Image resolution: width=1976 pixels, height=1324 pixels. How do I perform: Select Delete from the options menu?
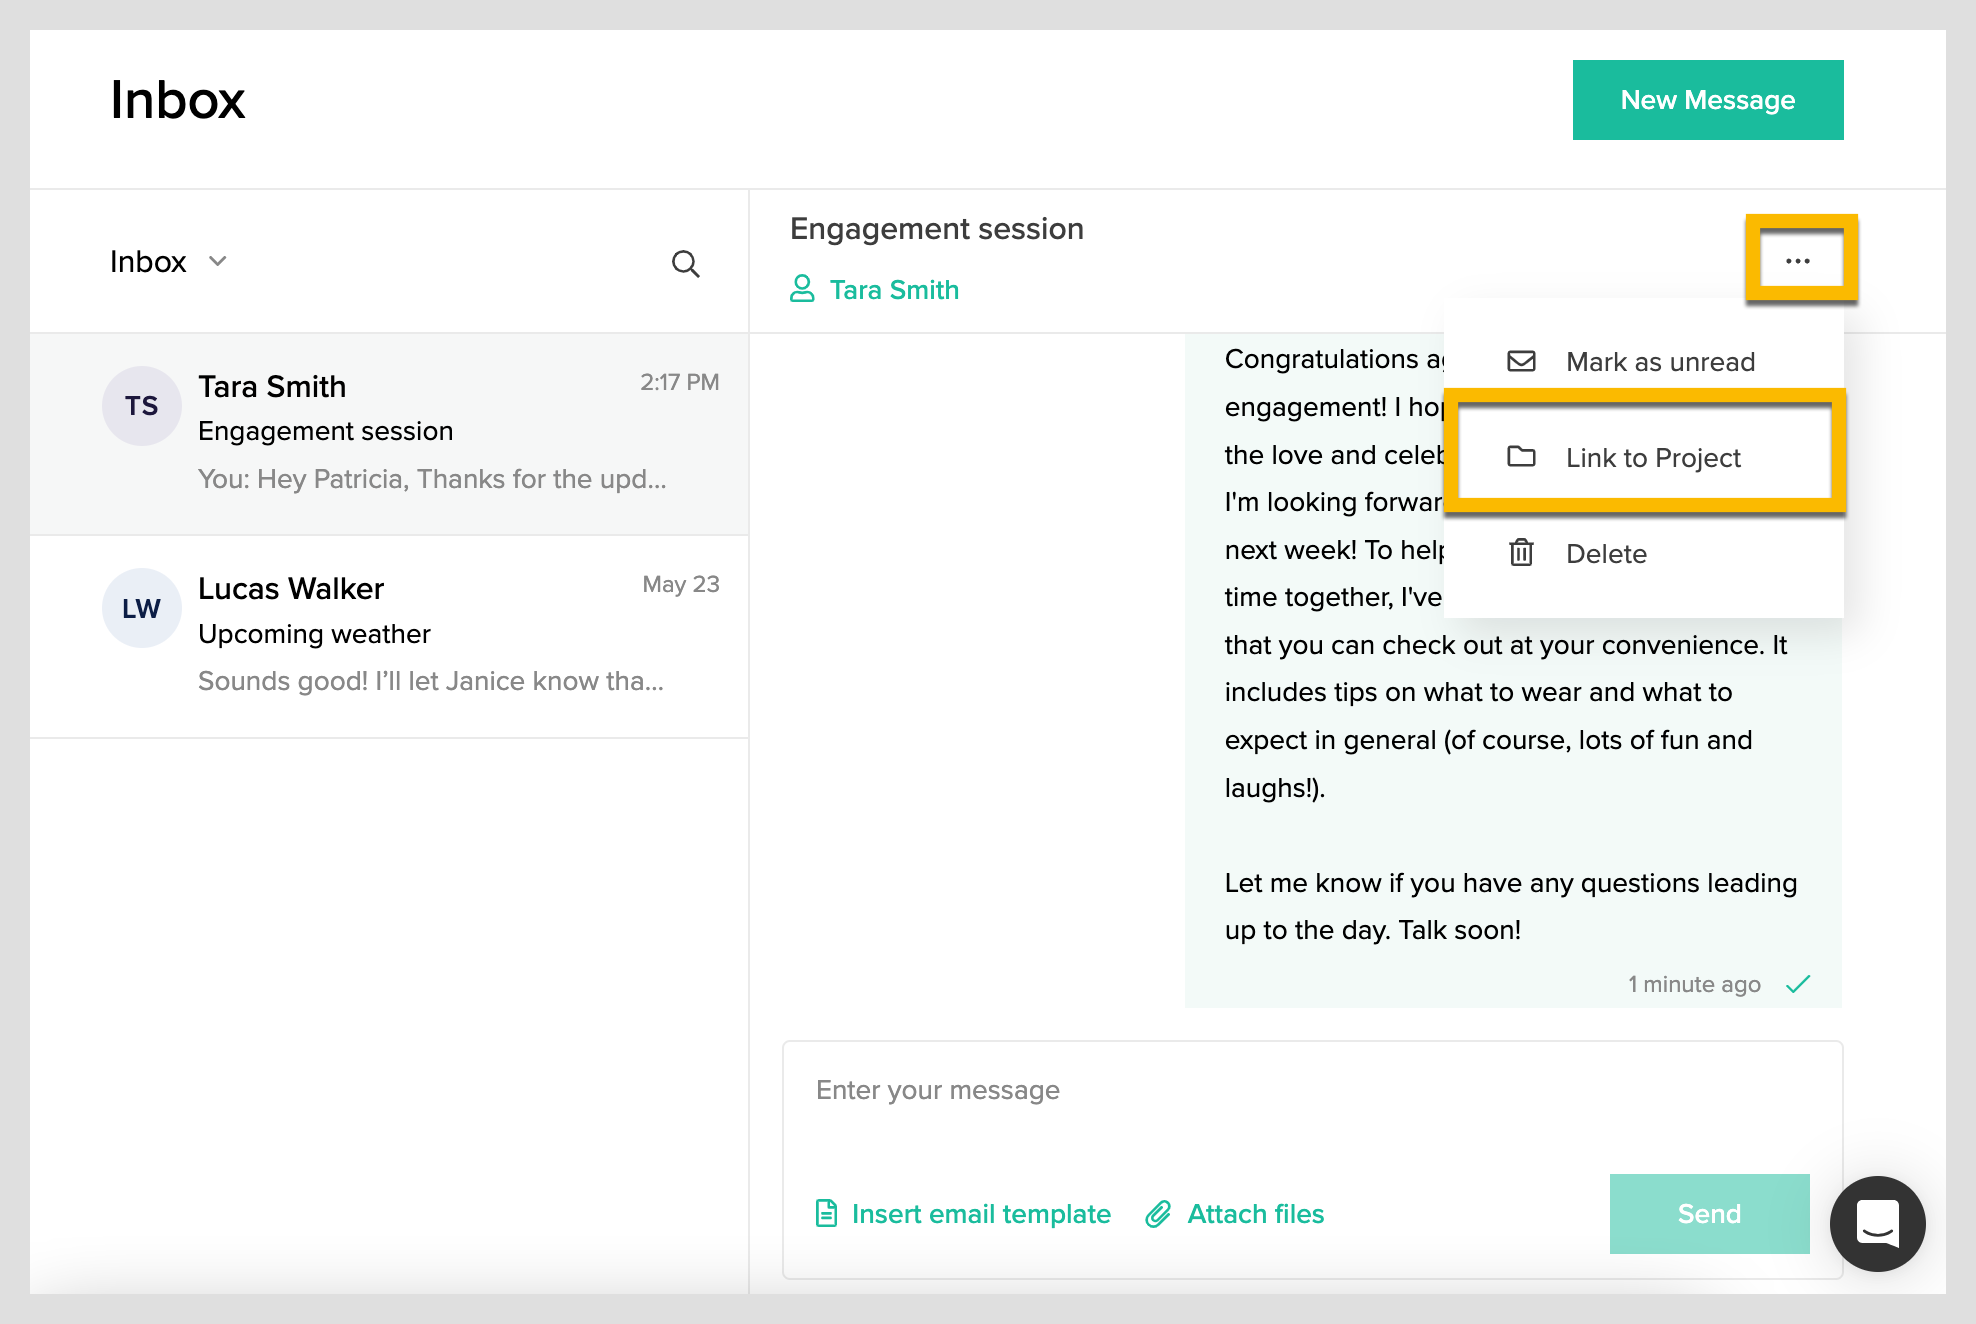(1605, 554)
